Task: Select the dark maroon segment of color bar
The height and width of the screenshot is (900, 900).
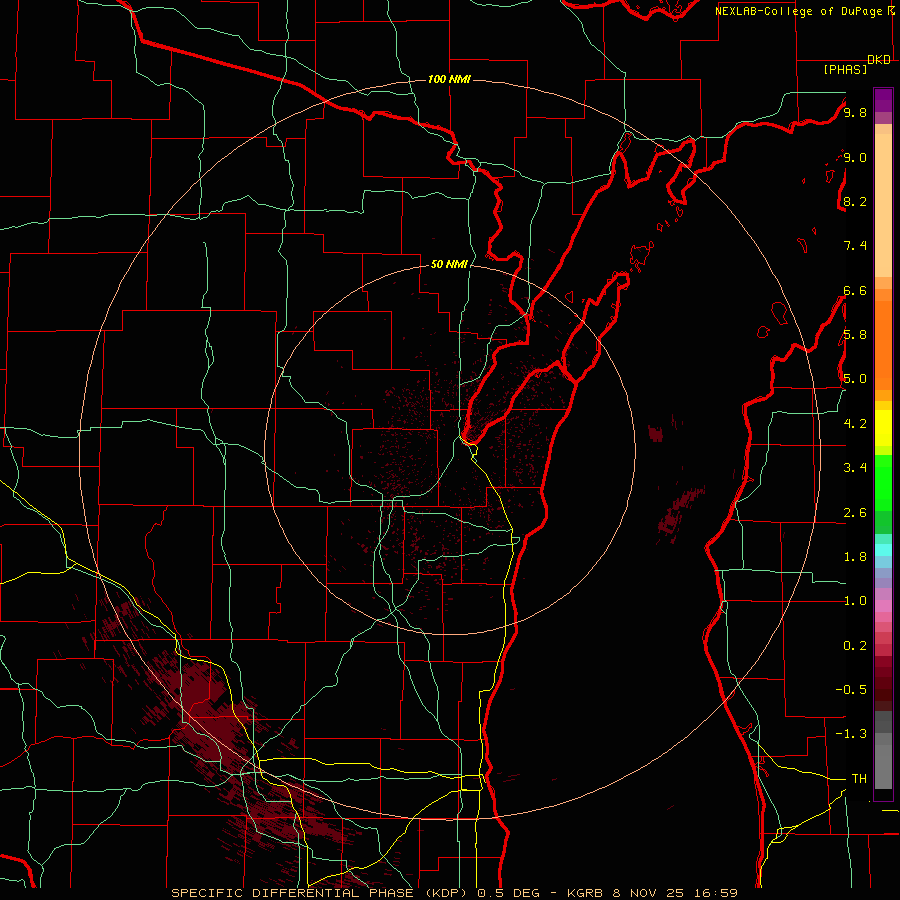Action: (x=883, y=683)
